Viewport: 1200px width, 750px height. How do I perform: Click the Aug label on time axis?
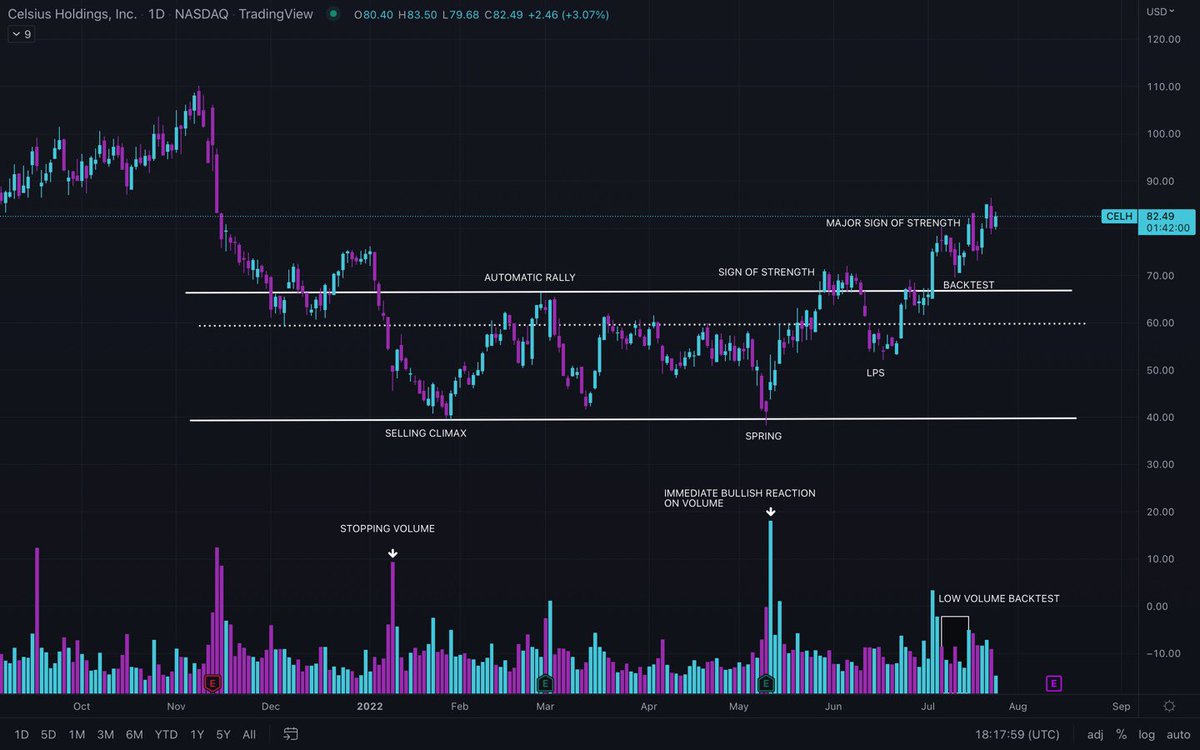click(x=1018, y=705)
